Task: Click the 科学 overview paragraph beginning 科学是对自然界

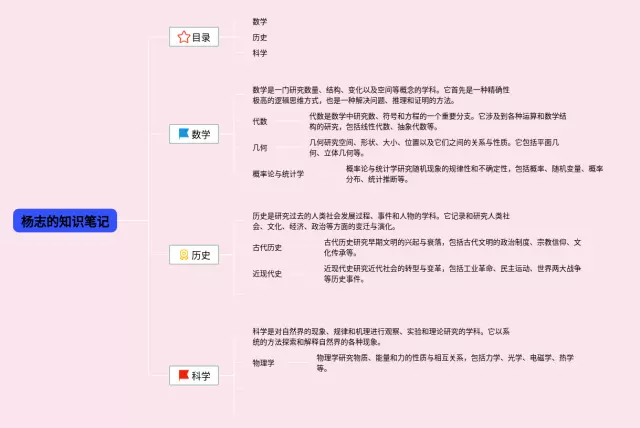Action: click(x=380, y=336)
